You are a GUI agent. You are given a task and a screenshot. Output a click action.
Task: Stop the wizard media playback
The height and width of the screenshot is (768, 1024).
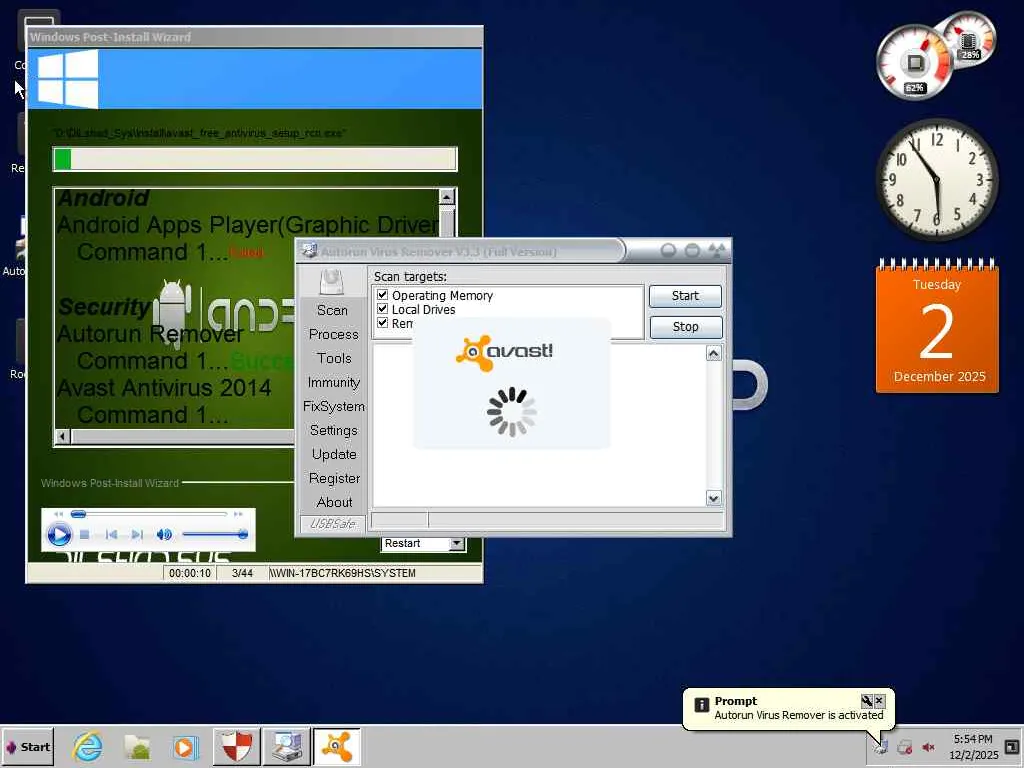[84, 534]
